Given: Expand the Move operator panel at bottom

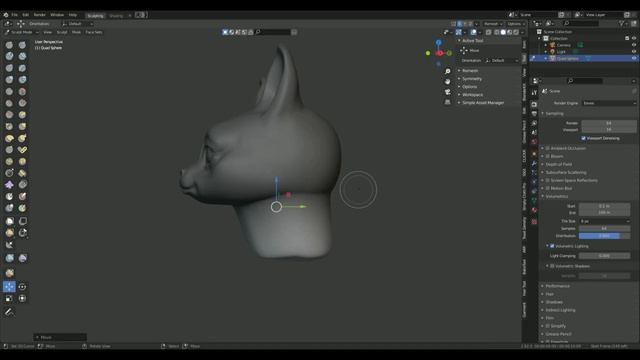Looking at the screenshot, I should (60, 338).
